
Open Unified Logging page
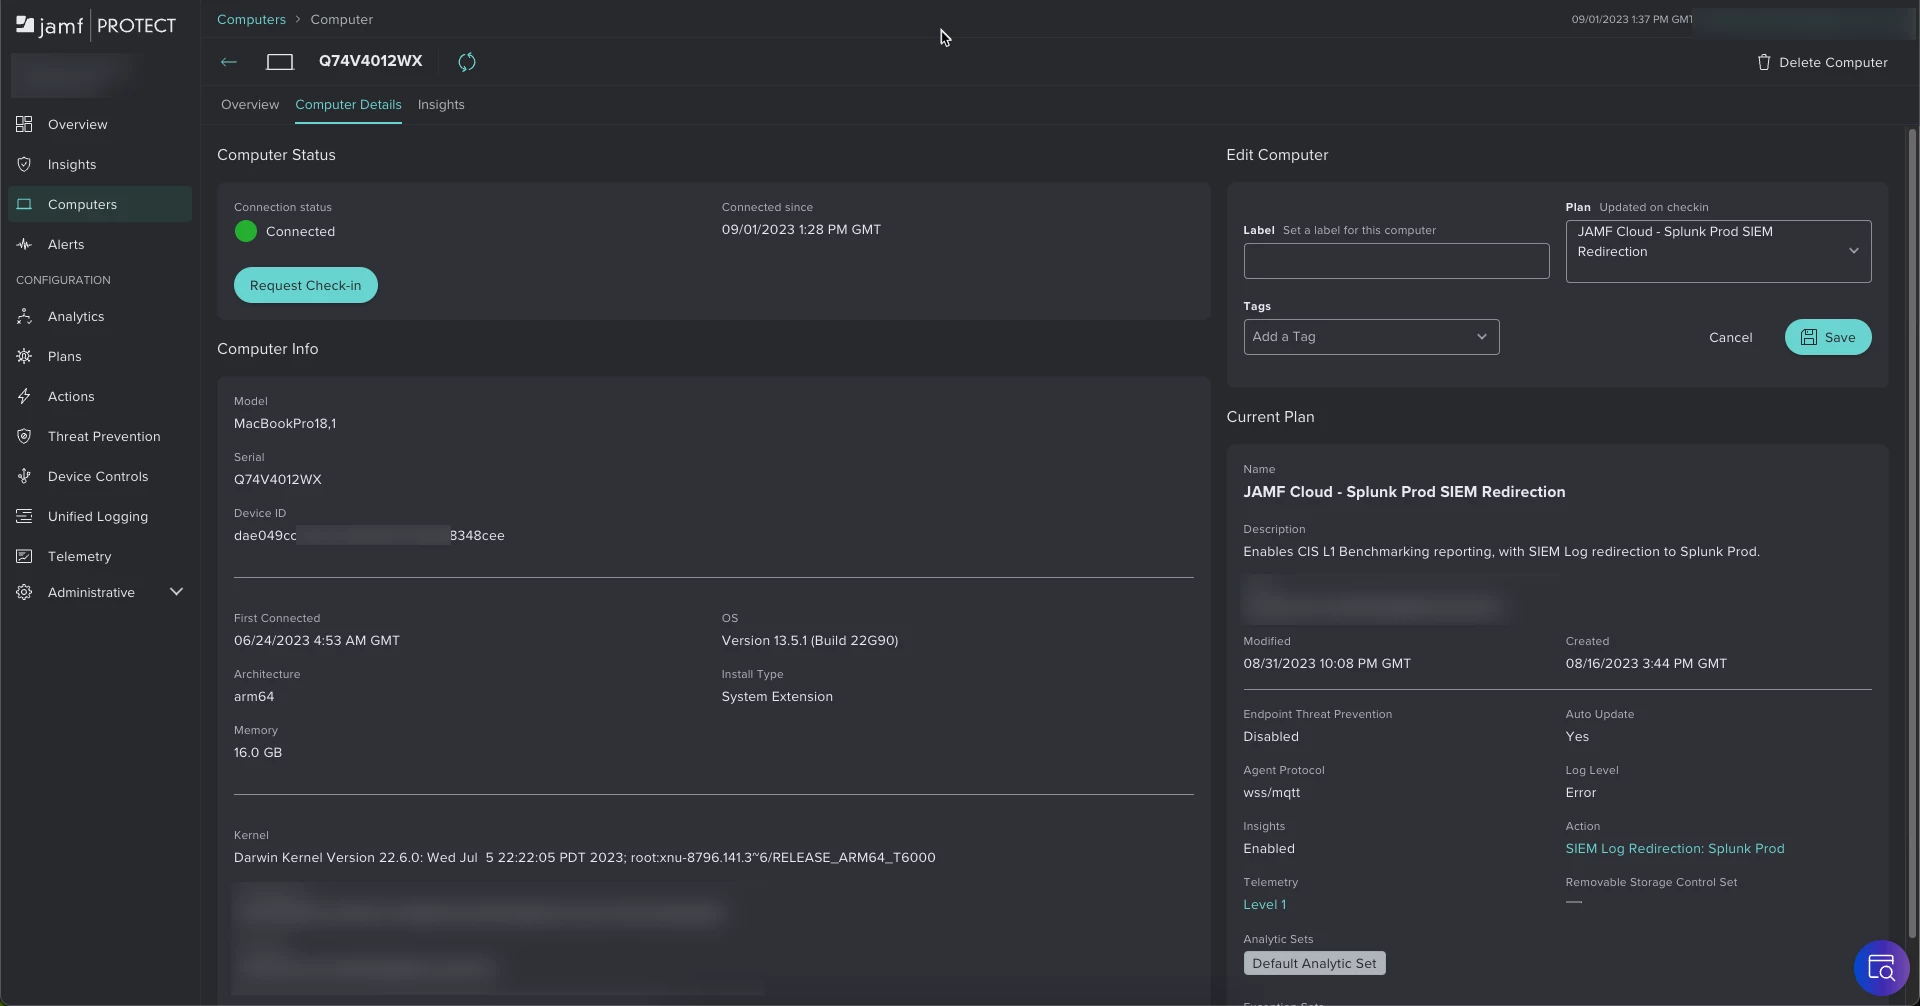(100, 516)
